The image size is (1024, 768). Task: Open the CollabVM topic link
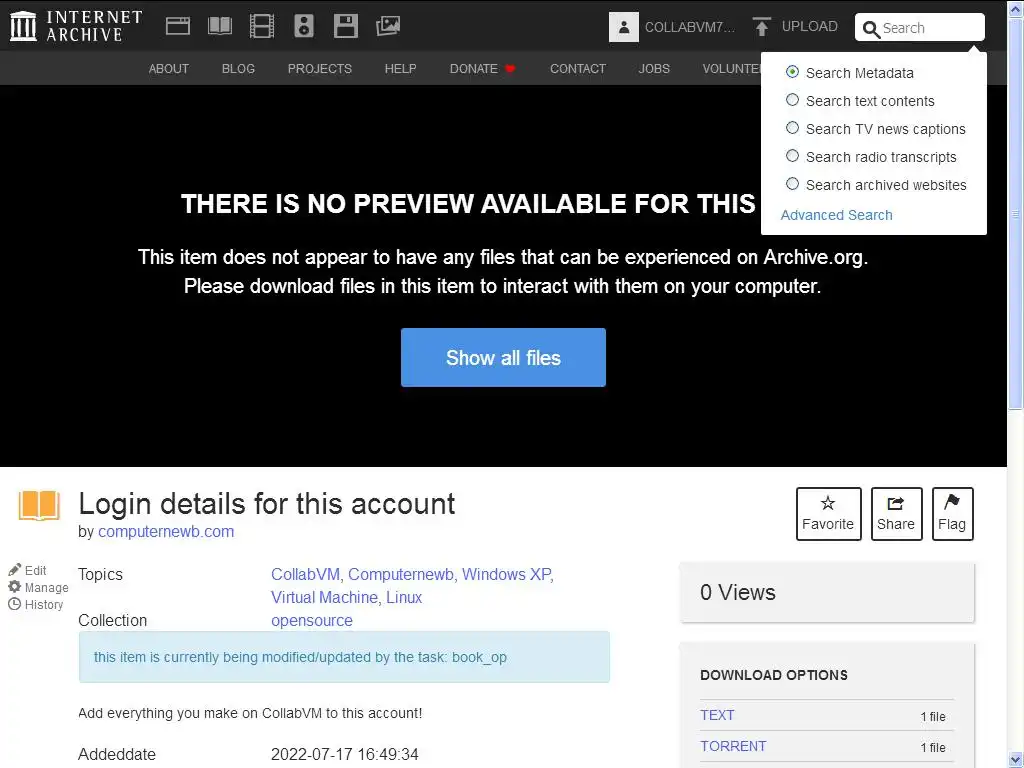click(306, 574)
